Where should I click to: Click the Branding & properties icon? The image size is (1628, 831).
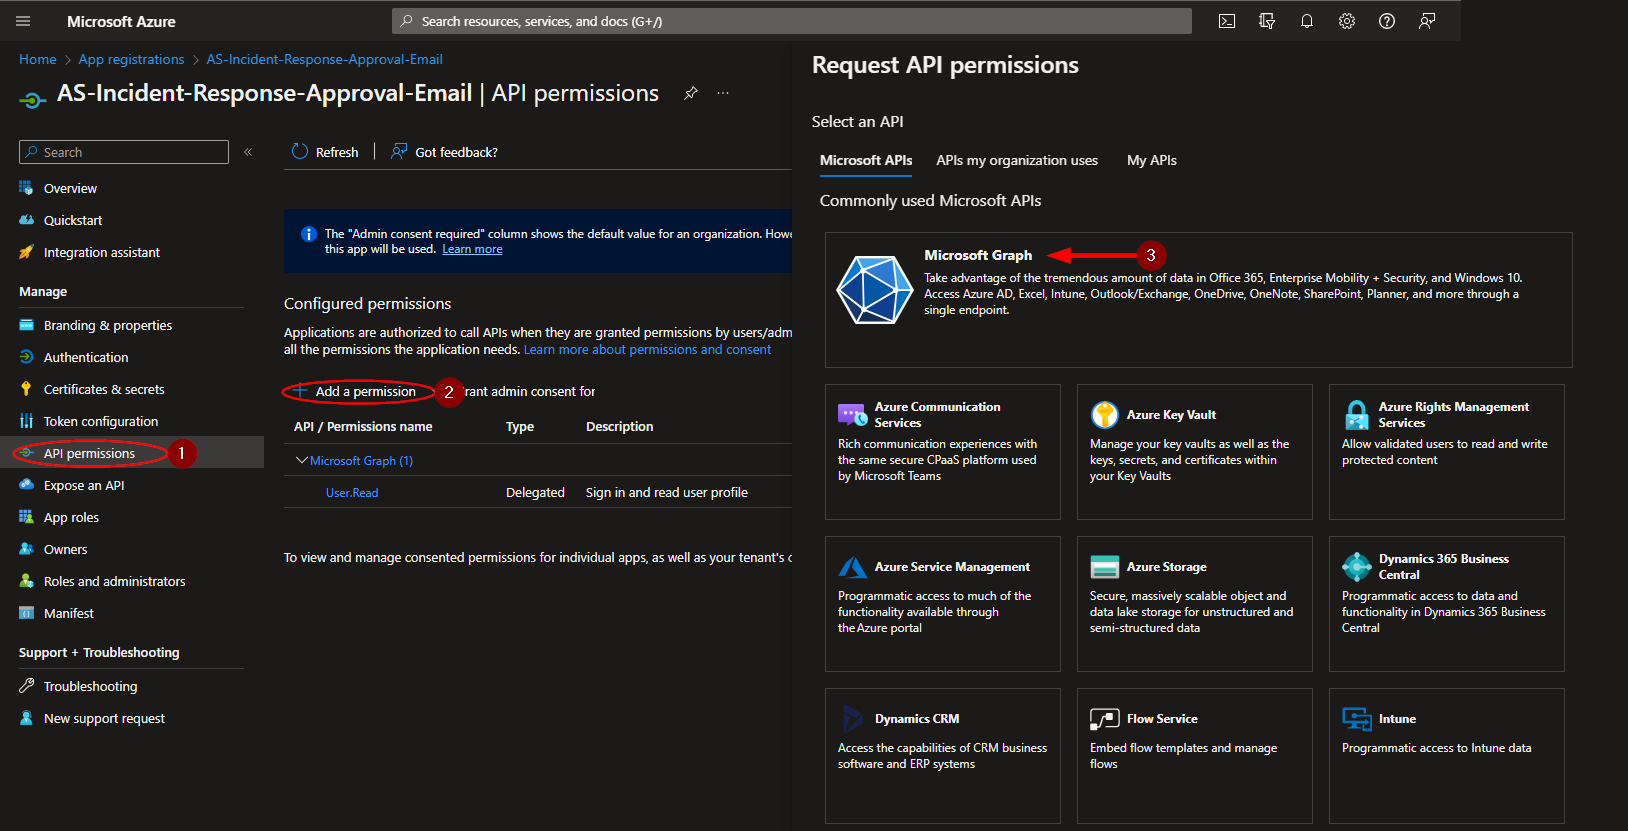pyautogui.click(x=26, y=325)
